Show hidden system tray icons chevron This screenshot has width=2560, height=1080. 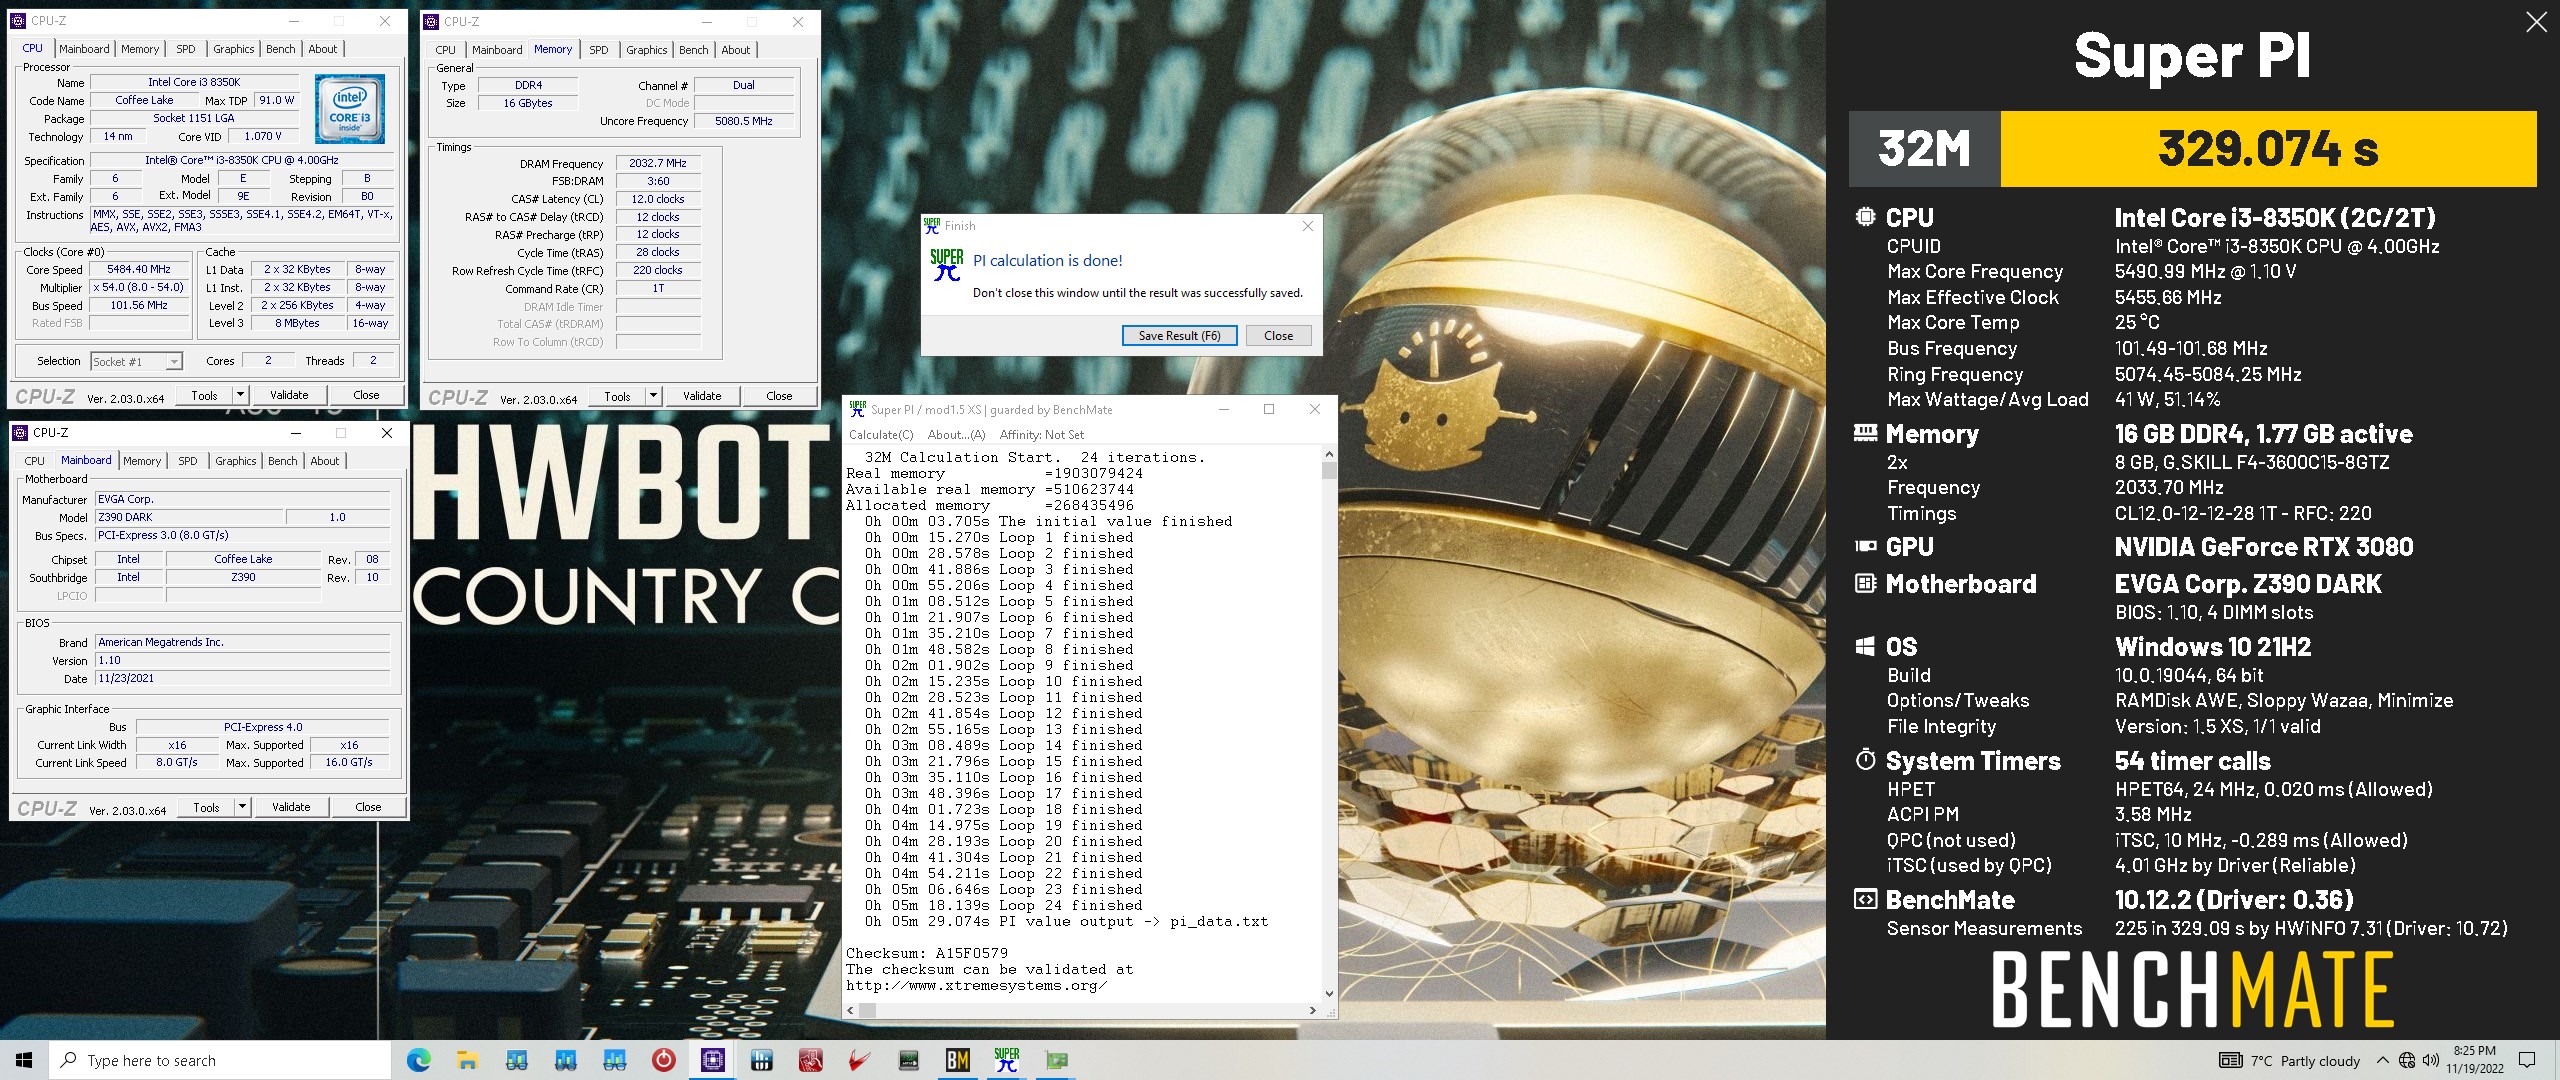[2382, 1060]
